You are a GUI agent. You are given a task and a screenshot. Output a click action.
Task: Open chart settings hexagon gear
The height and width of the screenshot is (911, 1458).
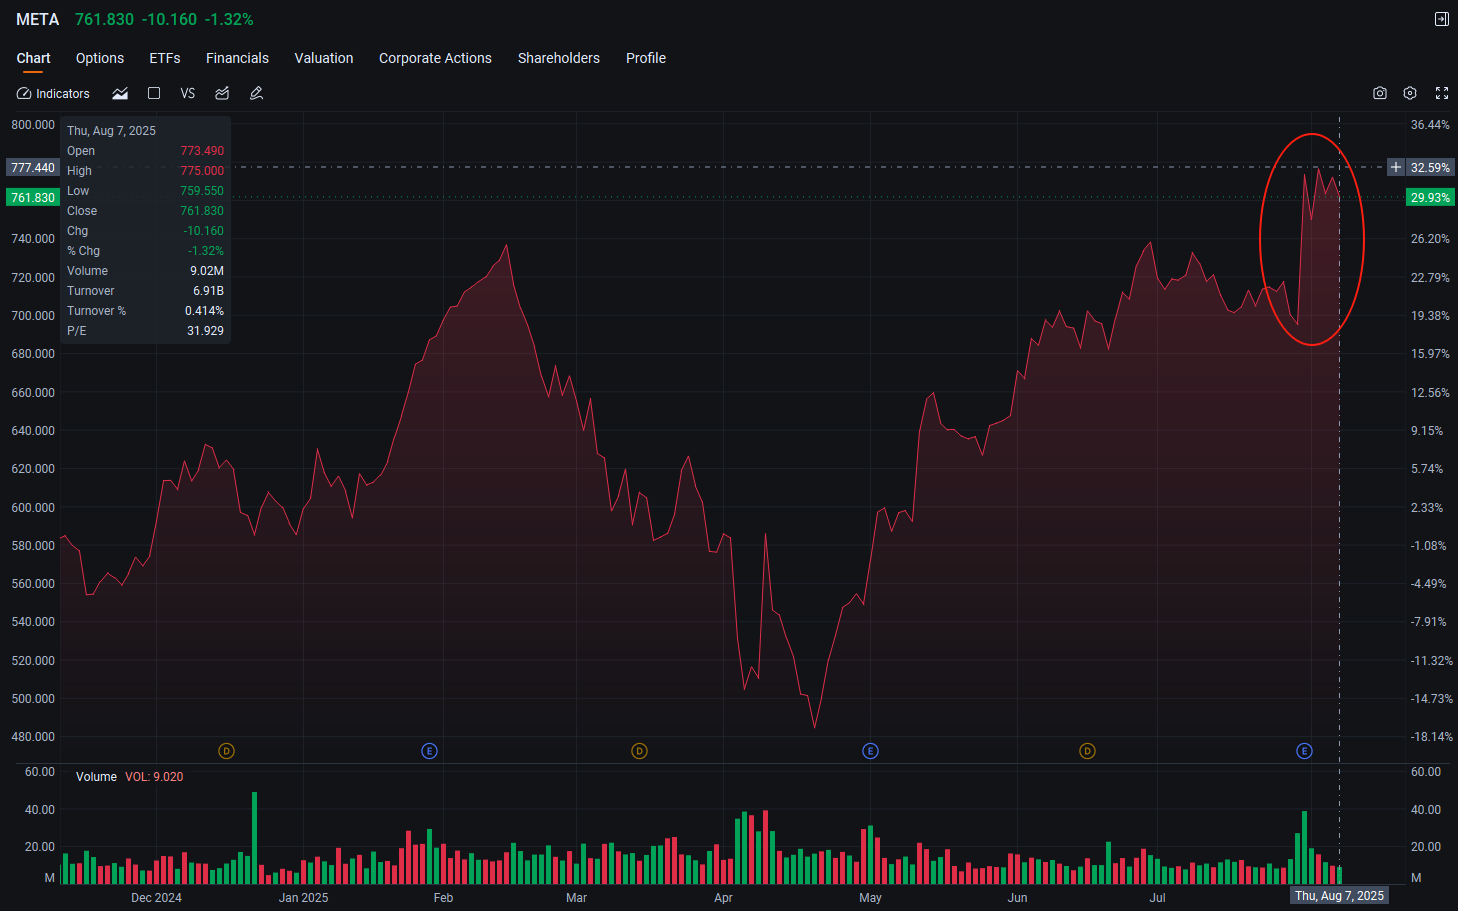pos(1410,93)
